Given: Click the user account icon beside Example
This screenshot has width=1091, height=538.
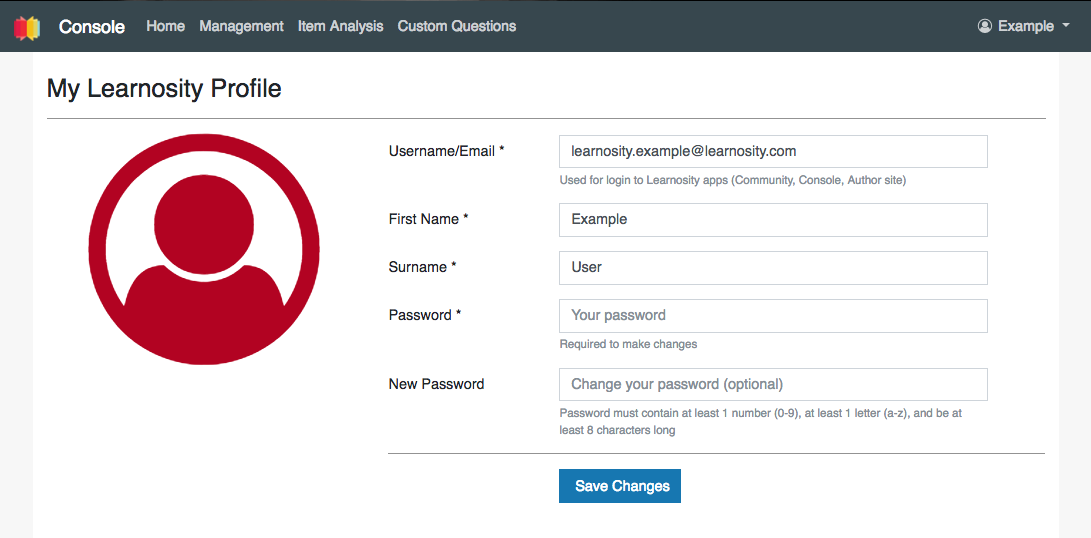Looking at the screenshot, I should pyautogui.click(x=984, y=26).
